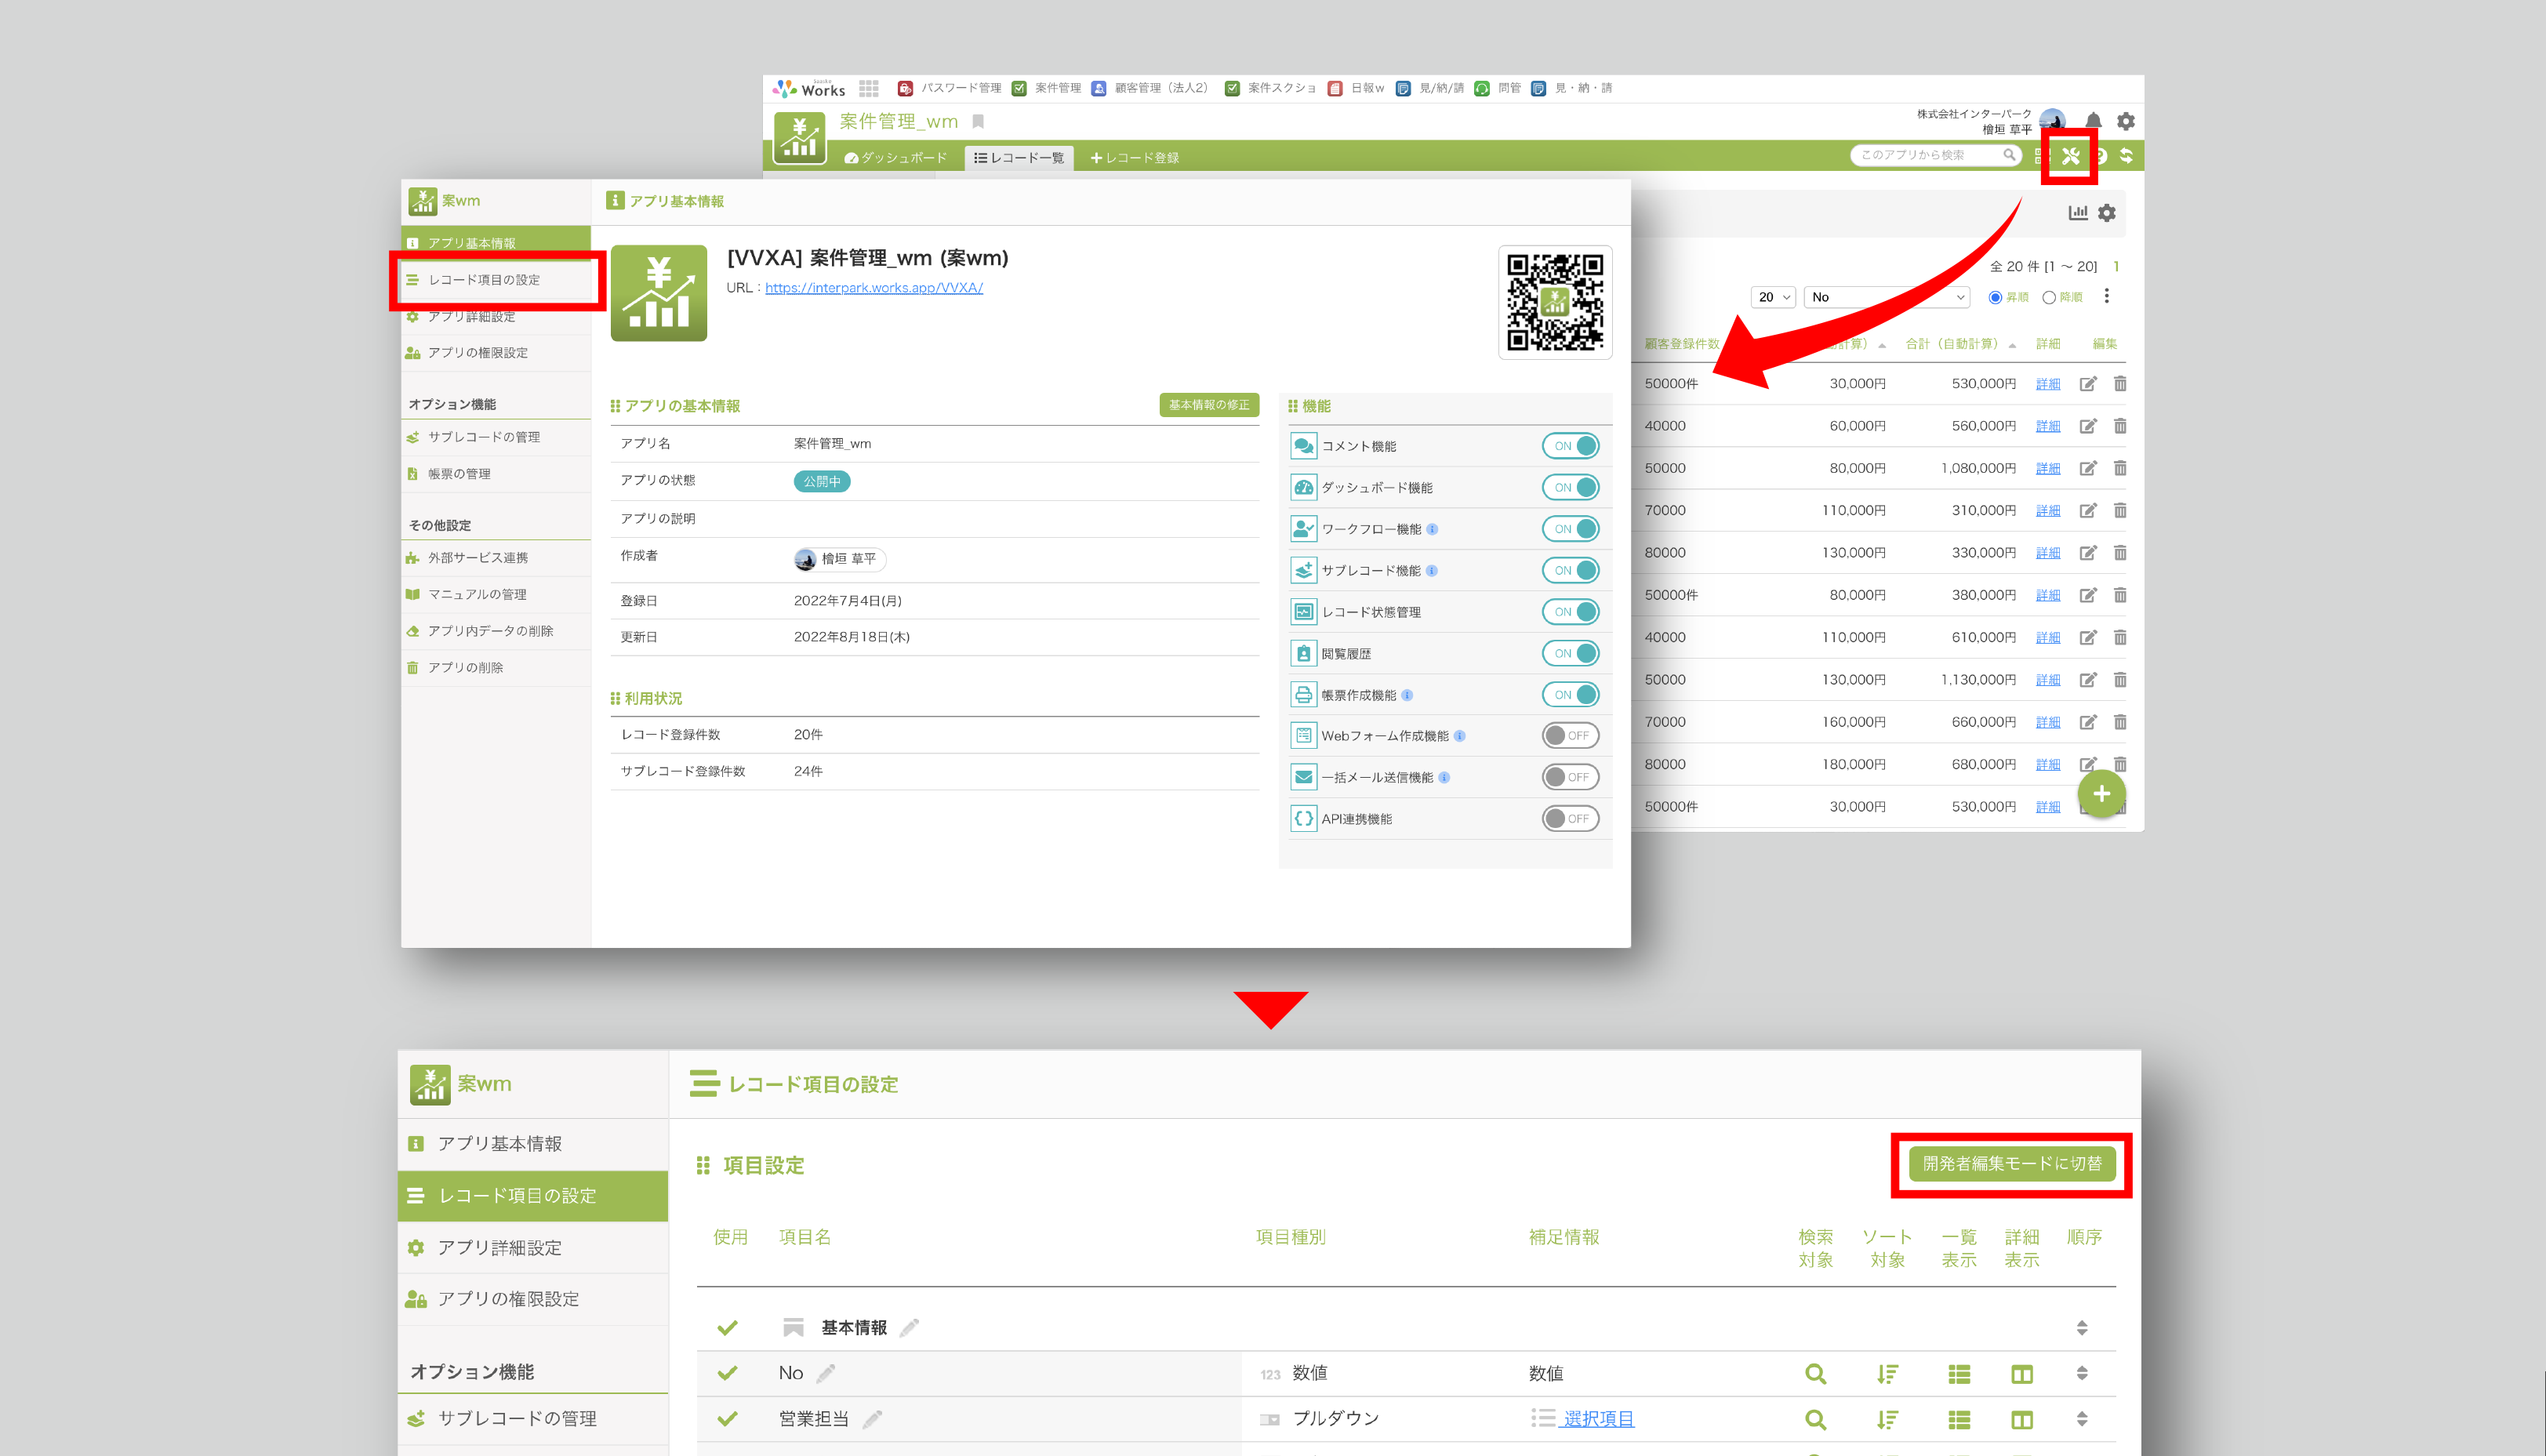Image resolution: width=2546 pixels, height=1456 pixels.
Task: Open the レコード登録 tab
Action: pyautogui.click(x=1135, y=158)
